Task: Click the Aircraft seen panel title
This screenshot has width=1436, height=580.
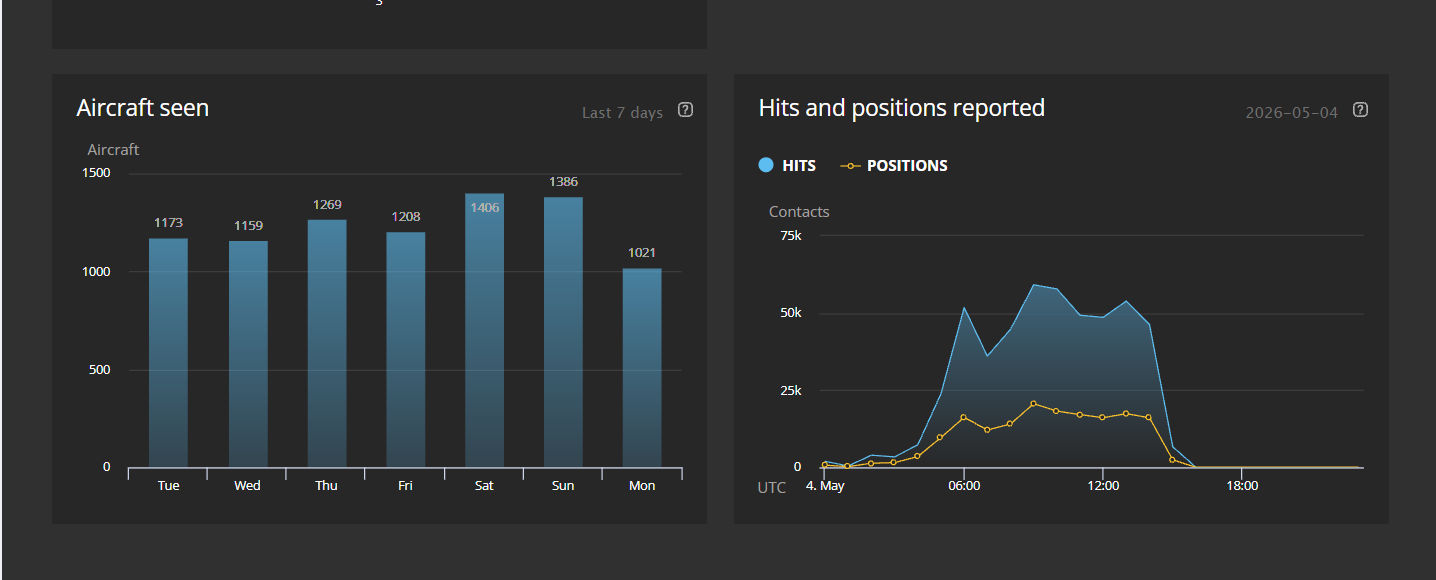Action: point(143,108)
